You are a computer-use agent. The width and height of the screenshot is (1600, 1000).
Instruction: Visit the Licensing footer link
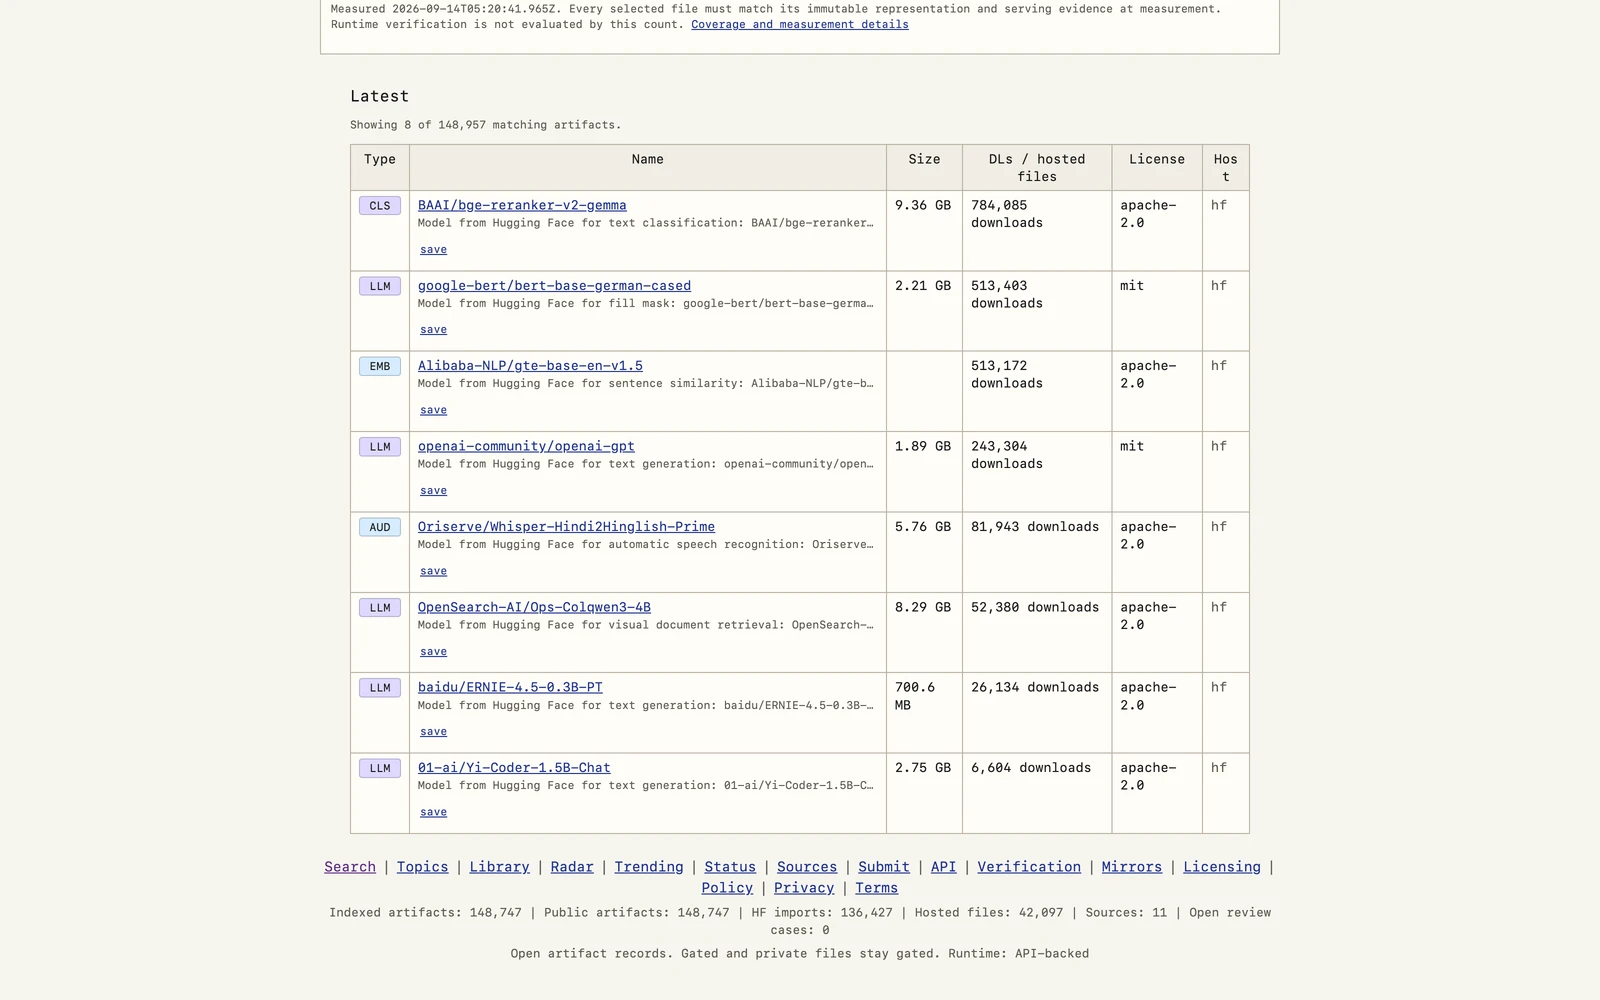(1222, 867)
